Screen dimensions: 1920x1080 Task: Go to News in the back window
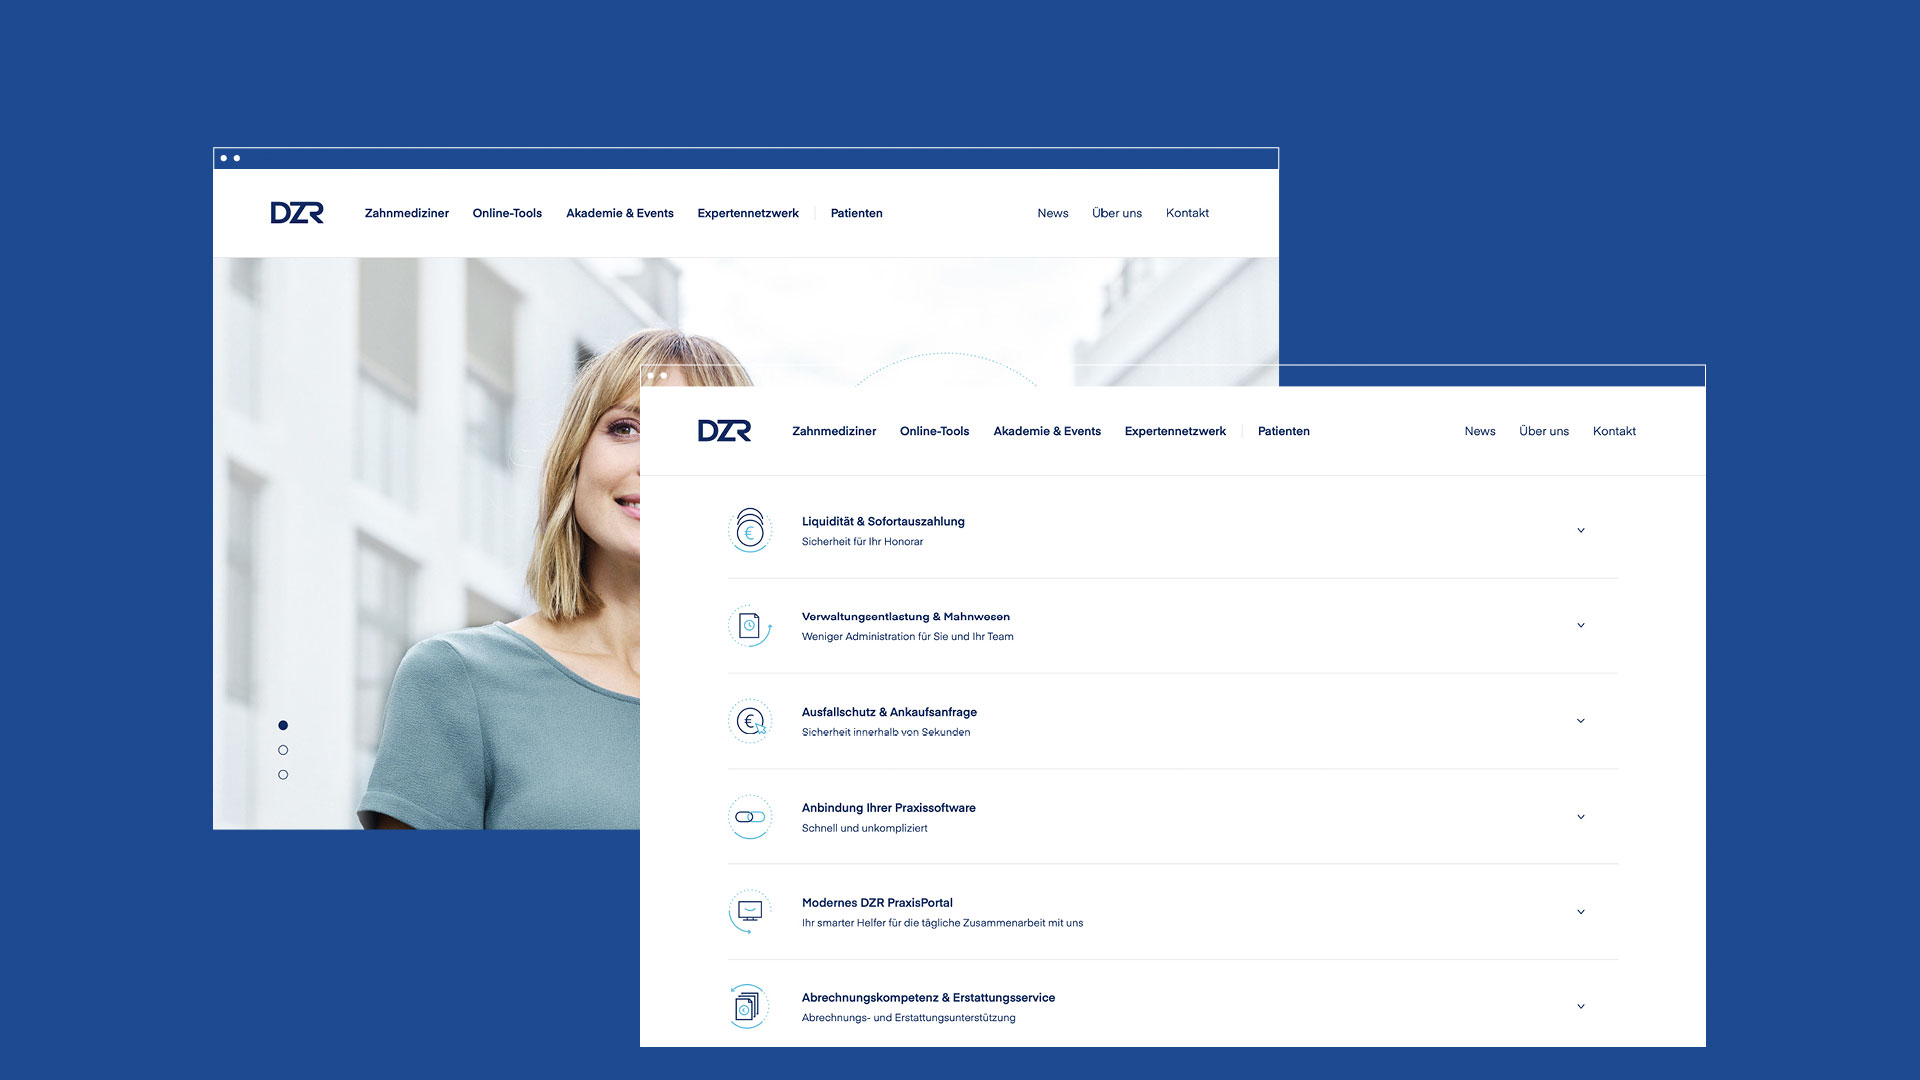pyautogui.click(x=1053, y=213)
